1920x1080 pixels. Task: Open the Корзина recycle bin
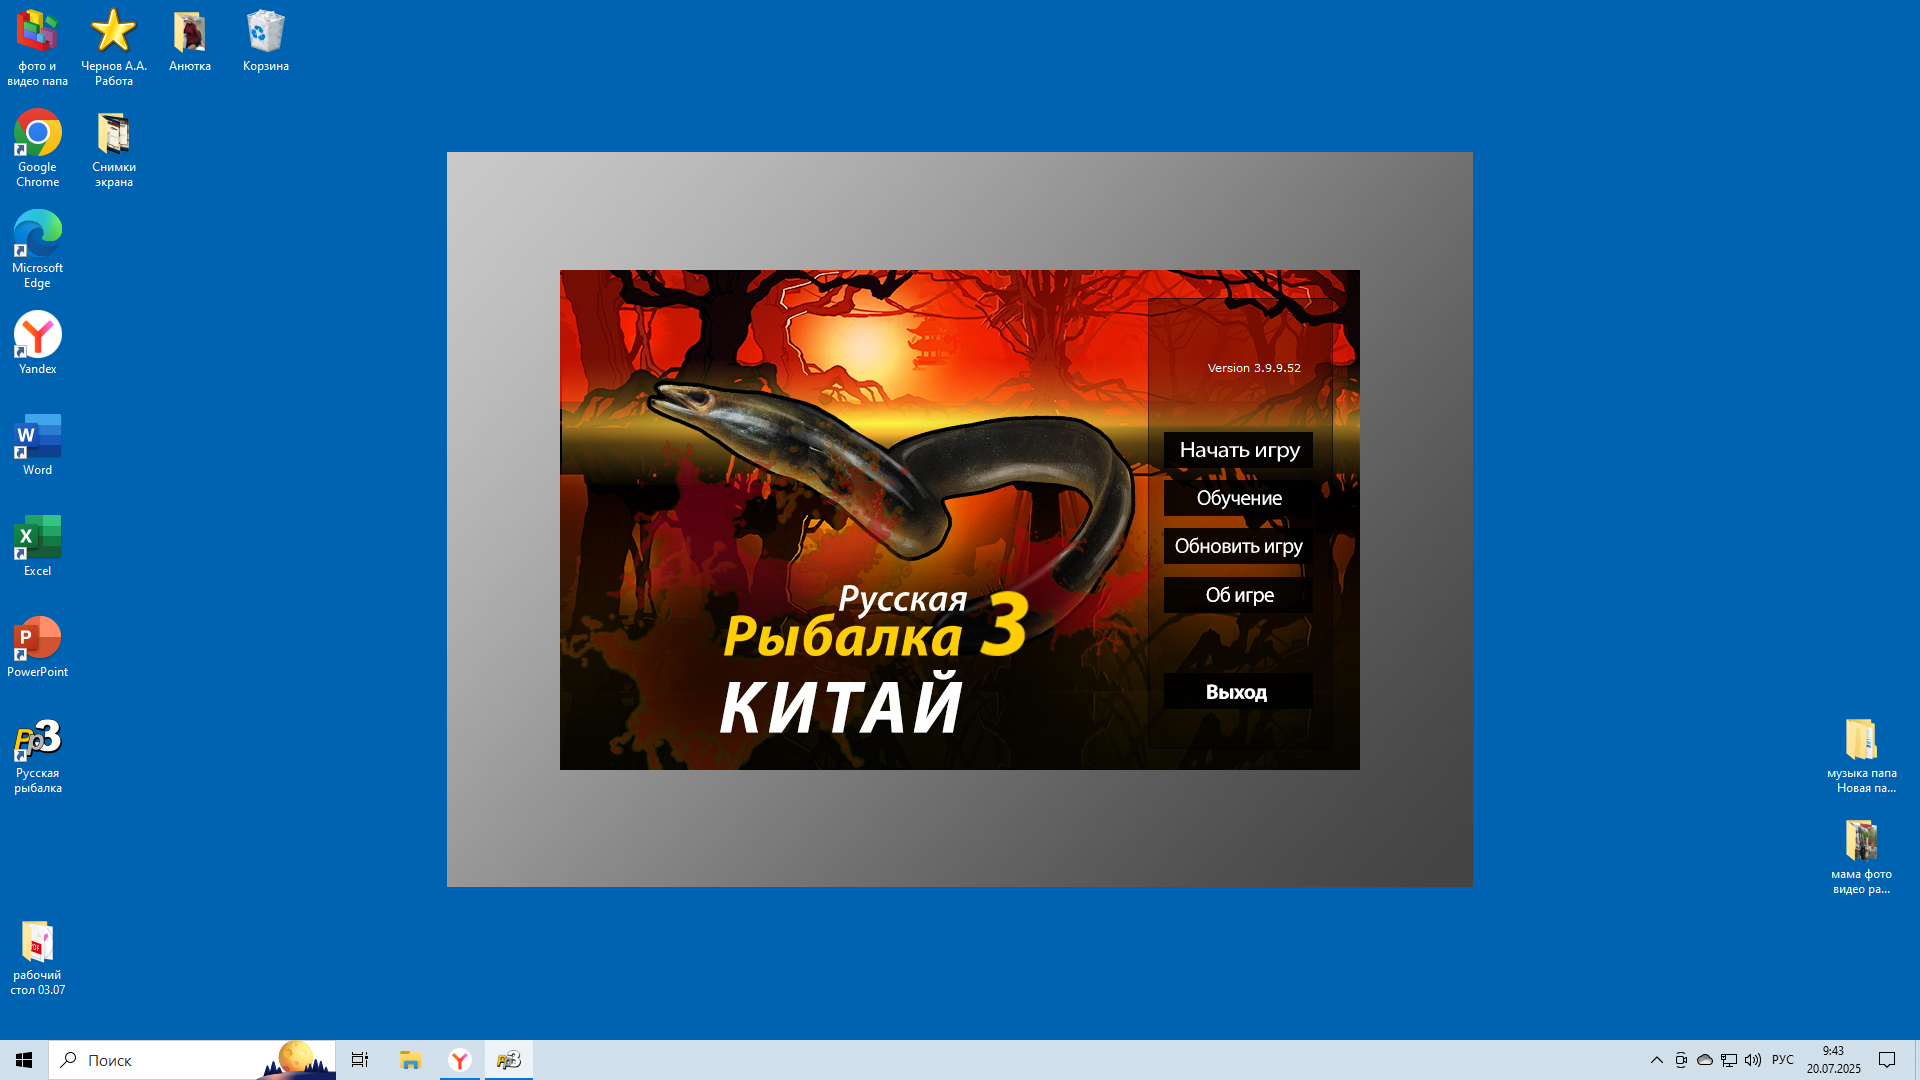pos(265,41)
